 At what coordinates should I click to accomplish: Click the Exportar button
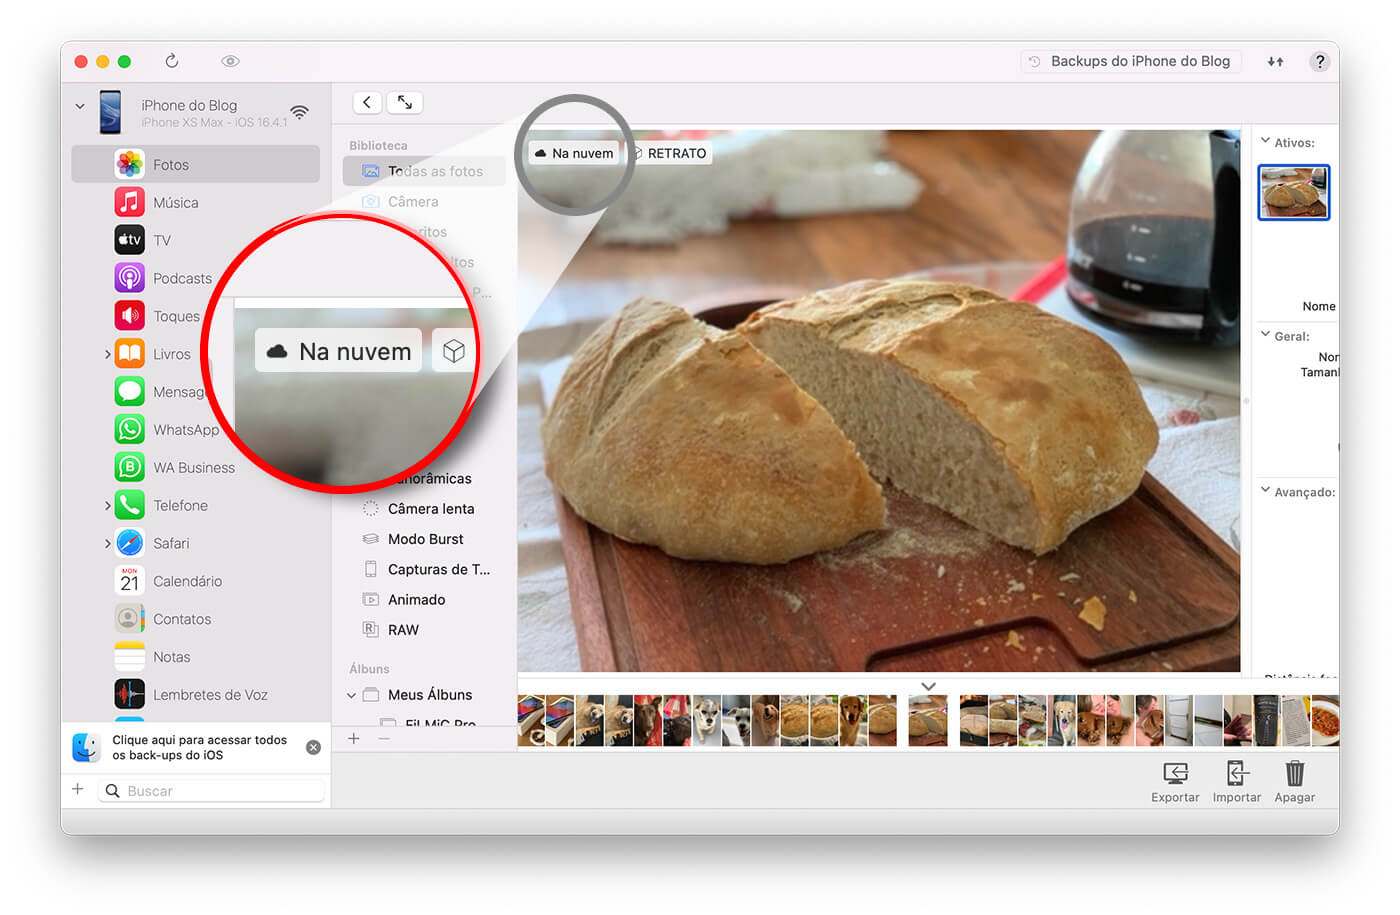point(1175,782)
